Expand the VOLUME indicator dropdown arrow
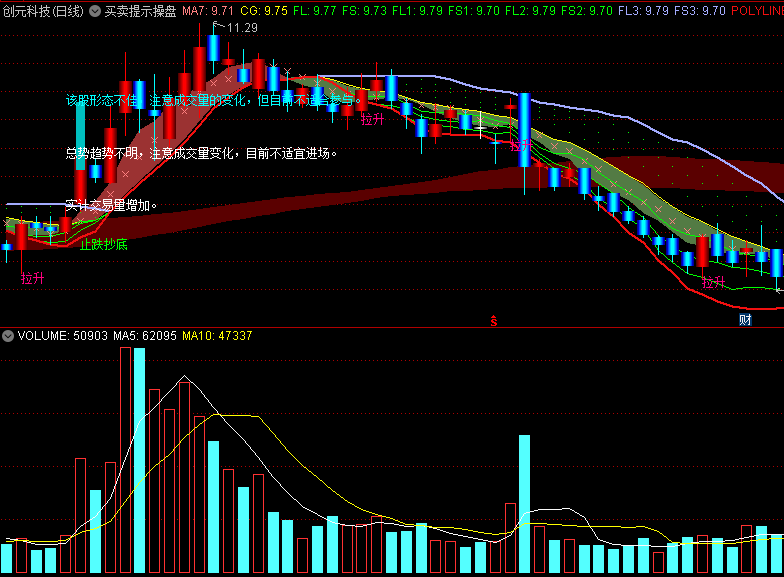 pyautogui.click(x=8, y=336)
